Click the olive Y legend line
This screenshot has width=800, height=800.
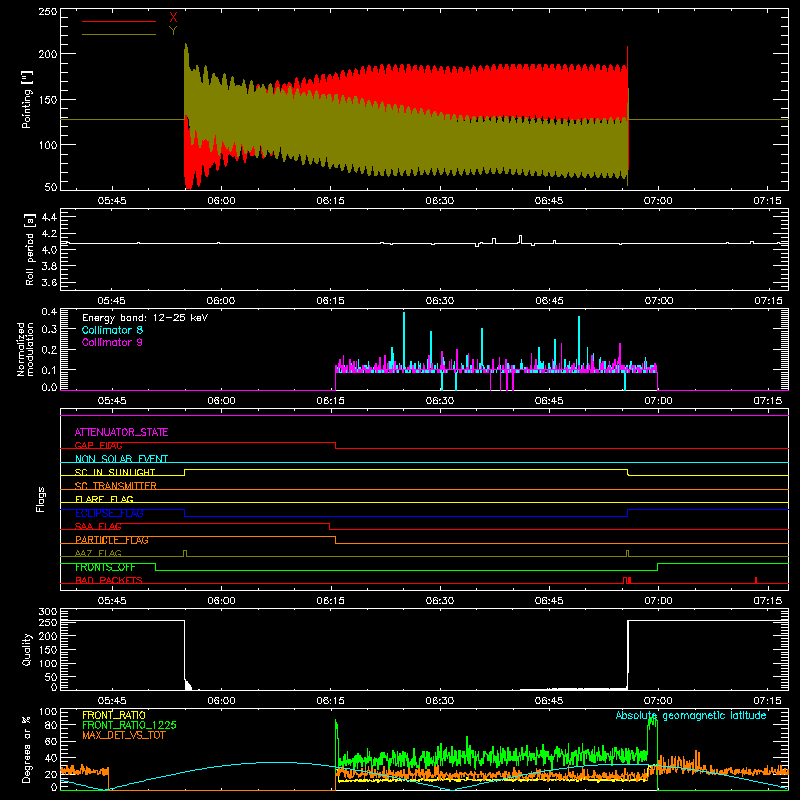click(118, 34)
